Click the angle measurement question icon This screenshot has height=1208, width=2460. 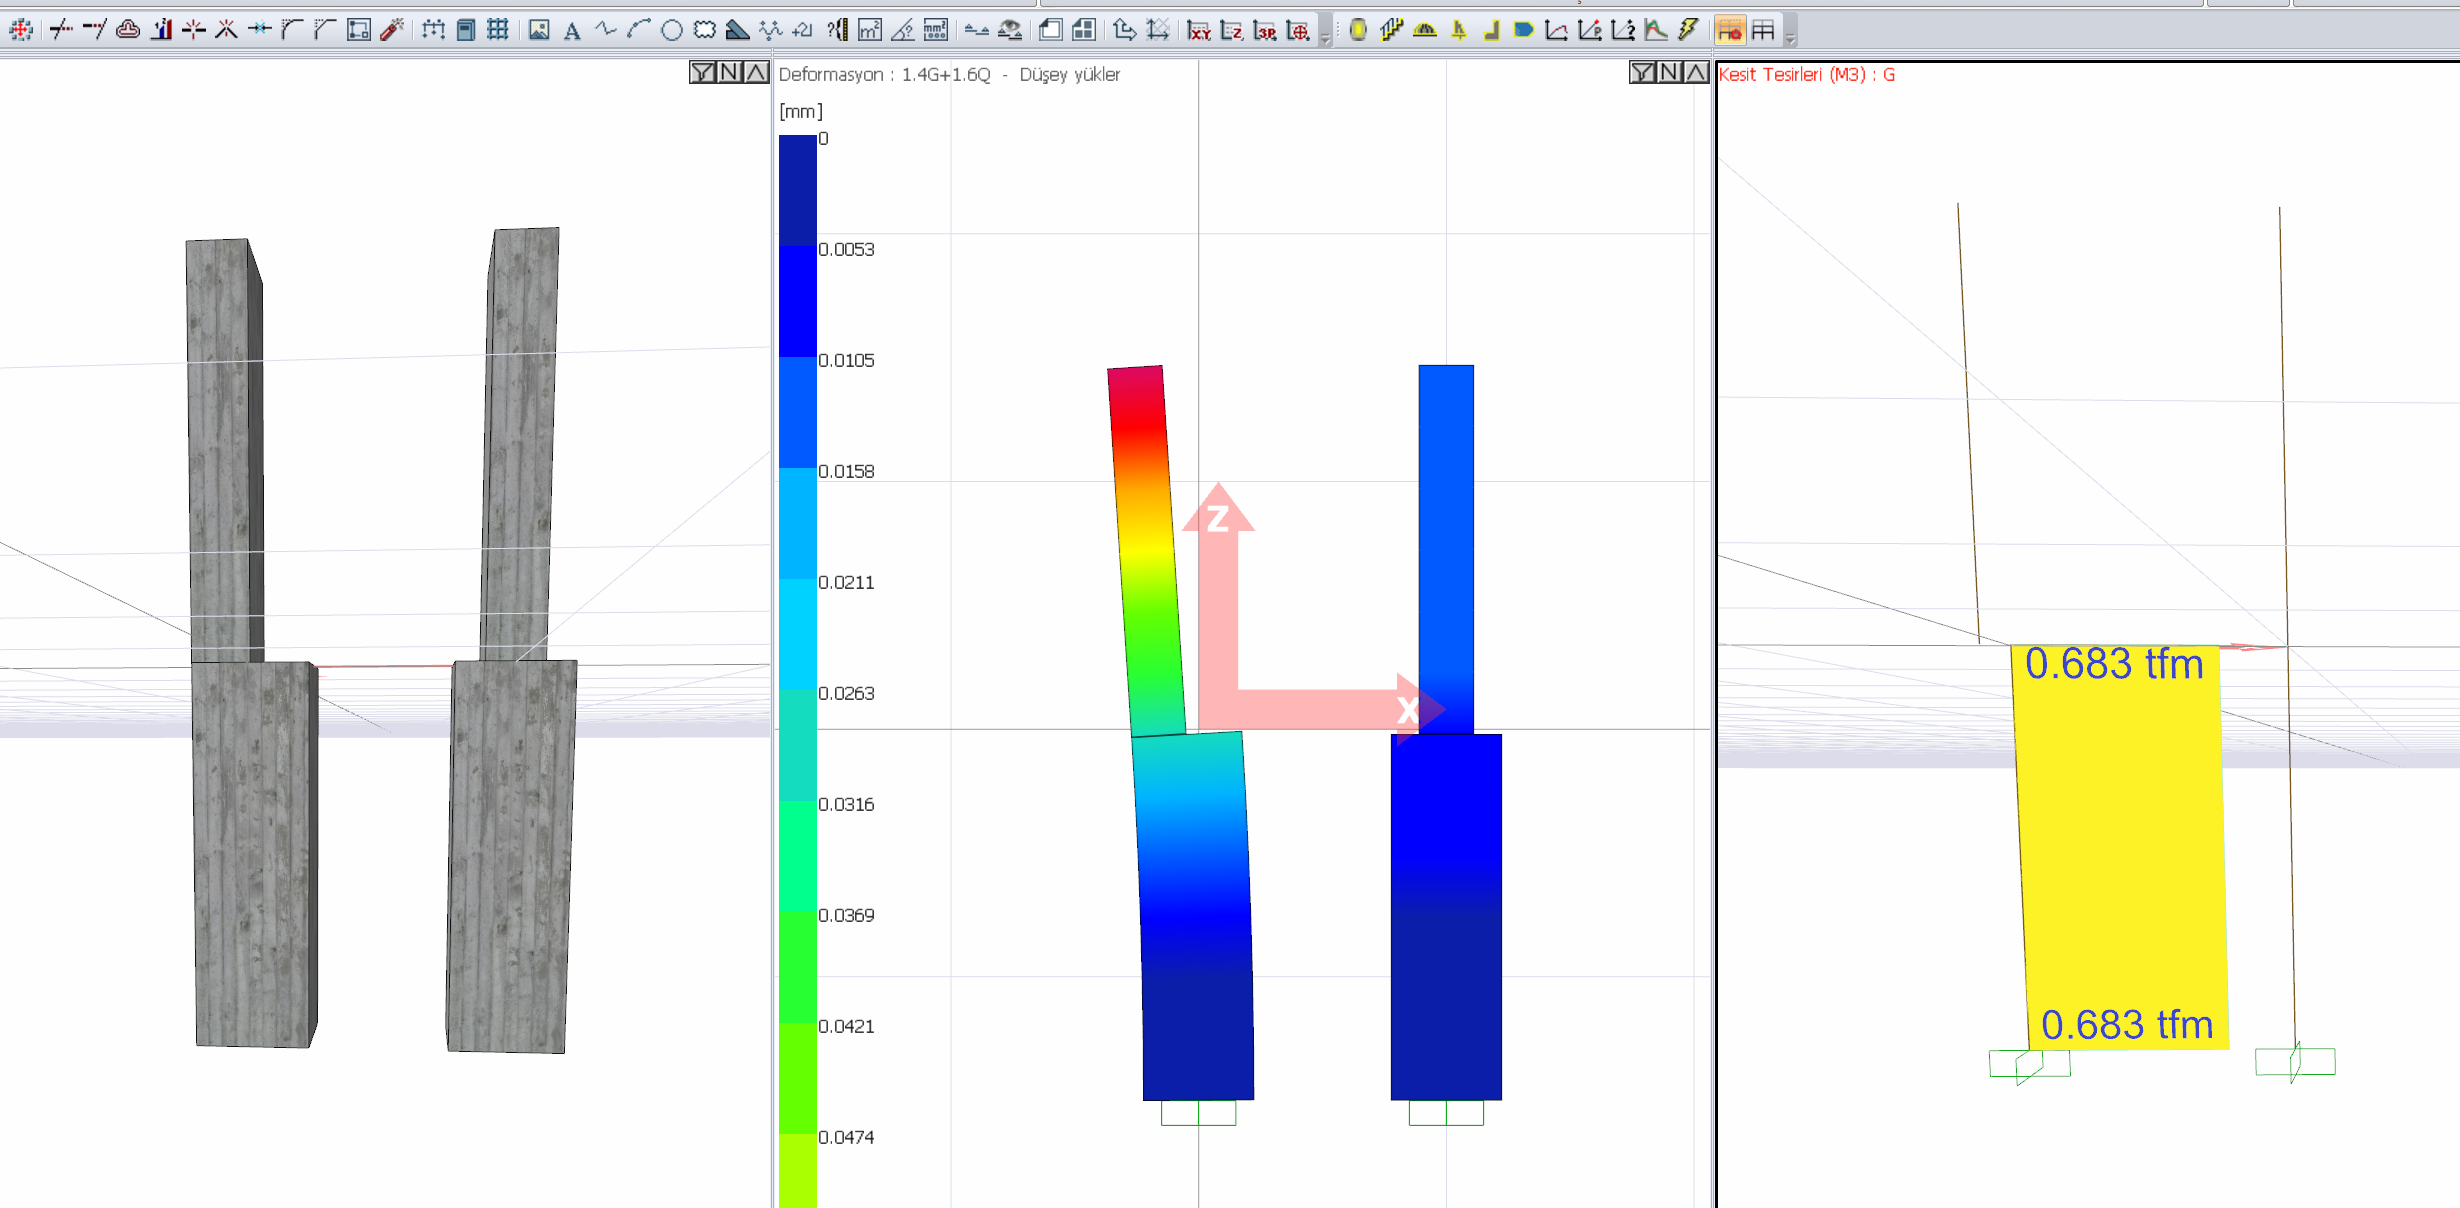[x=903, y=30]
